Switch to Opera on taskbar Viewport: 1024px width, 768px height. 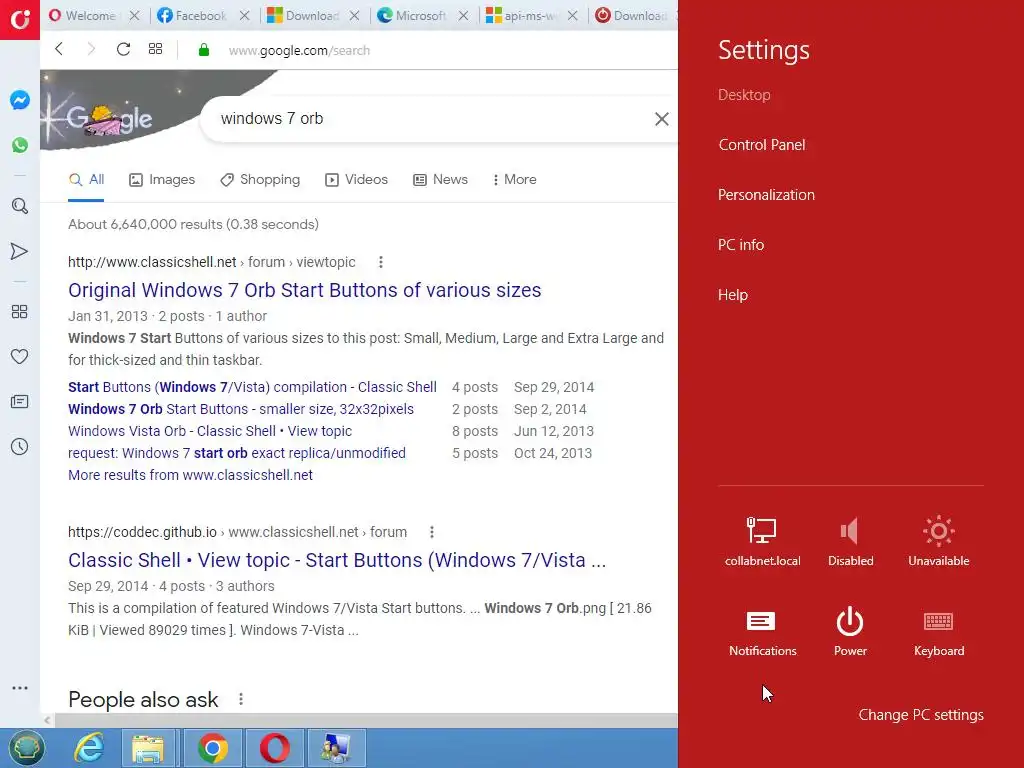[275, 748]
